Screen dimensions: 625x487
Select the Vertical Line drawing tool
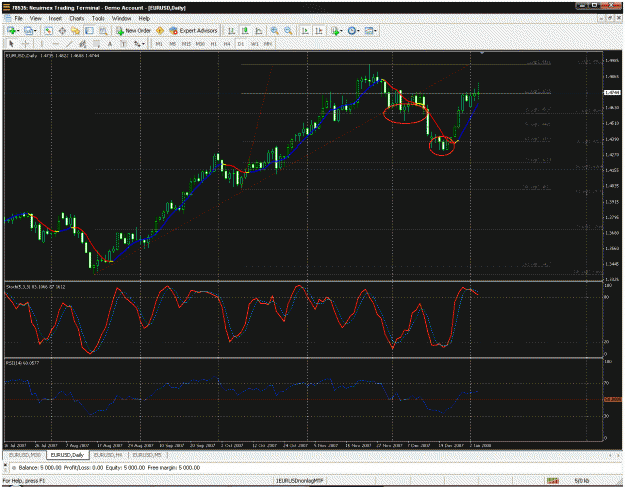(41, 44)
